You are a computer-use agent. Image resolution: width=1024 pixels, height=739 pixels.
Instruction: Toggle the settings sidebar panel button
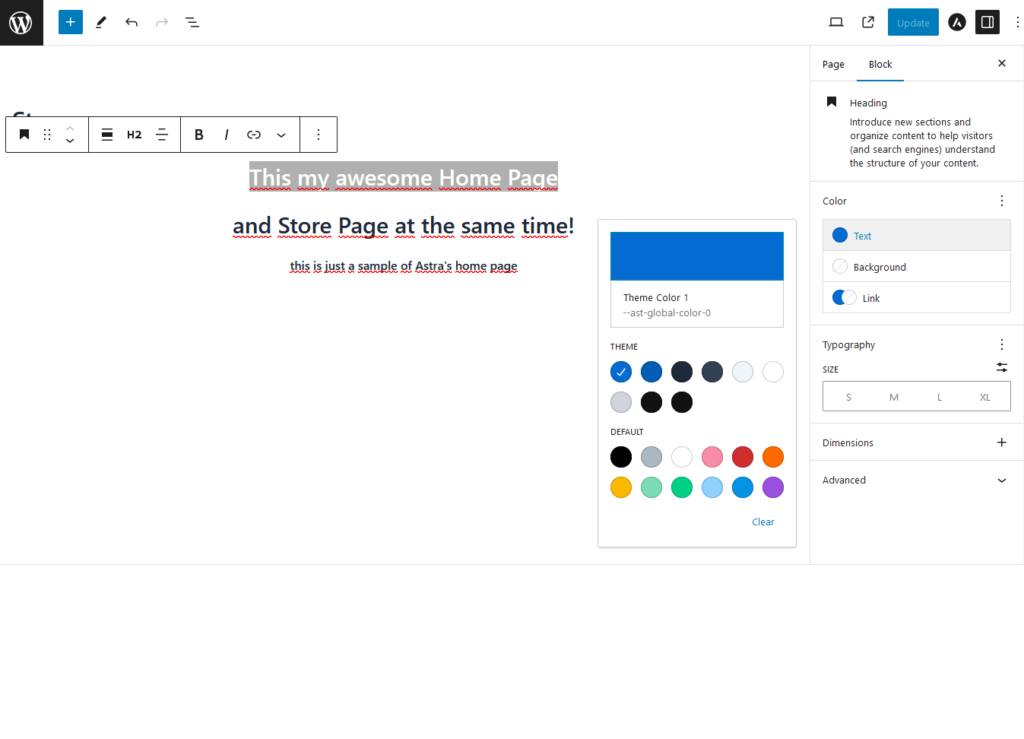click(x=987, y=22)
